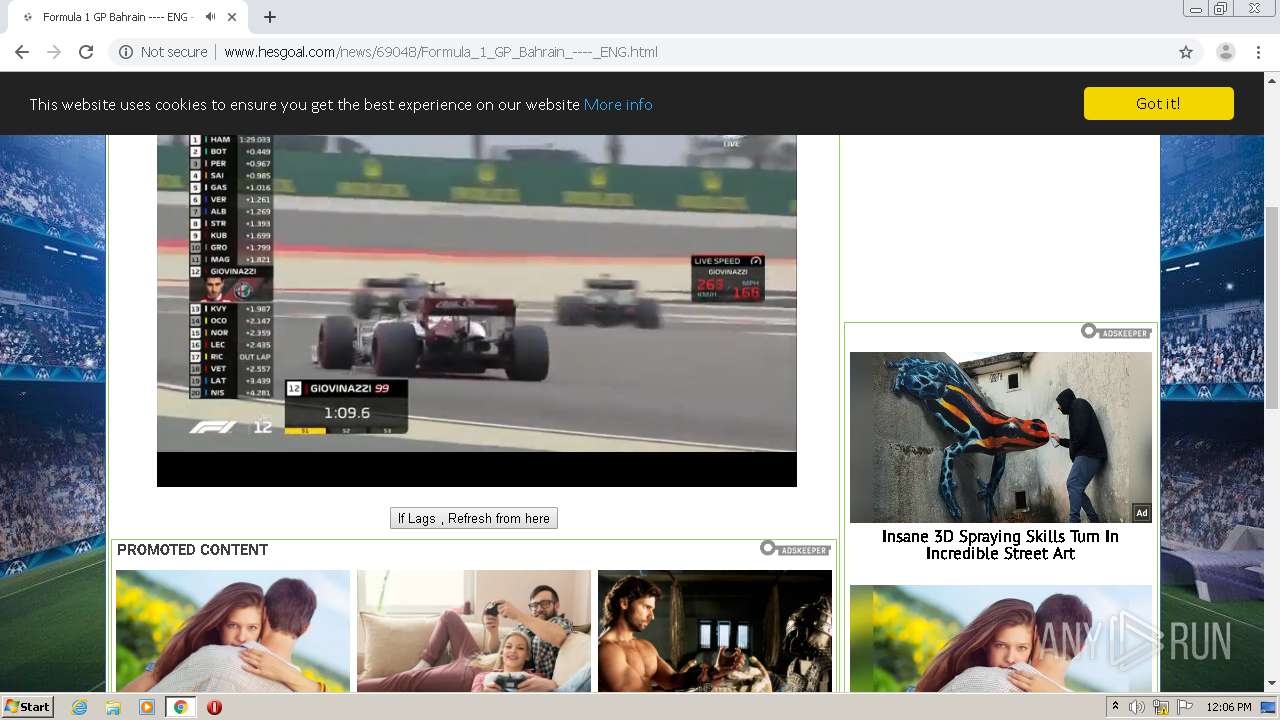
Task: Click the Formula 1 live stream video
Action: coord(477,311)
